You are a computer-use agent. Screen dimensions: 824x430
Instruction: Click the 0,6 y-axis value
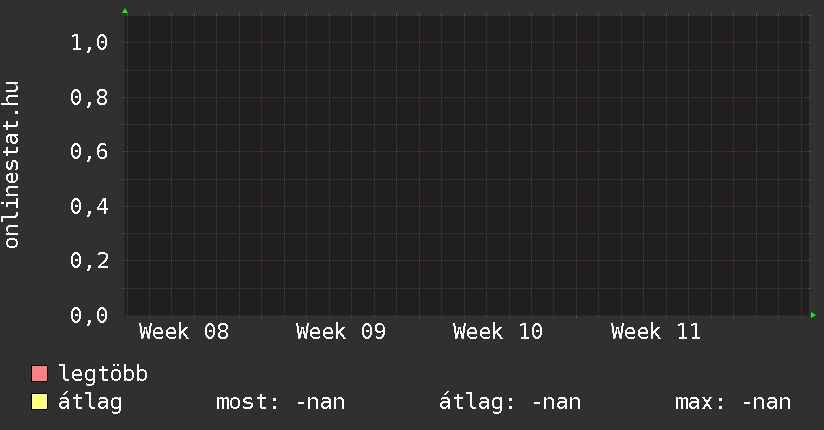89,152
